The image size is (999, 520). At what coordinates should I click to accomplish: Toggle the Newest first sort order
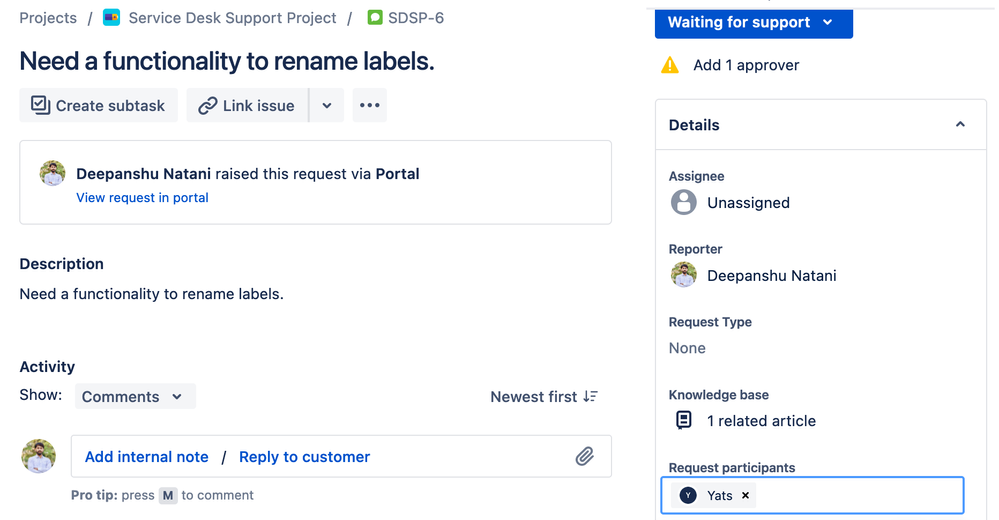click(544, 396)
